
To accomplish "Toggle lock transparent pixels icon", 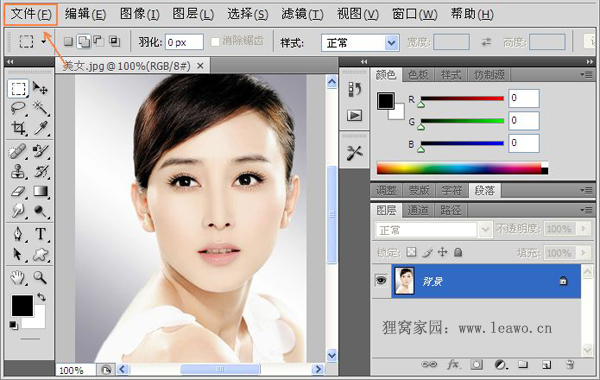I will pyautogui.click(x=411, y=252).
